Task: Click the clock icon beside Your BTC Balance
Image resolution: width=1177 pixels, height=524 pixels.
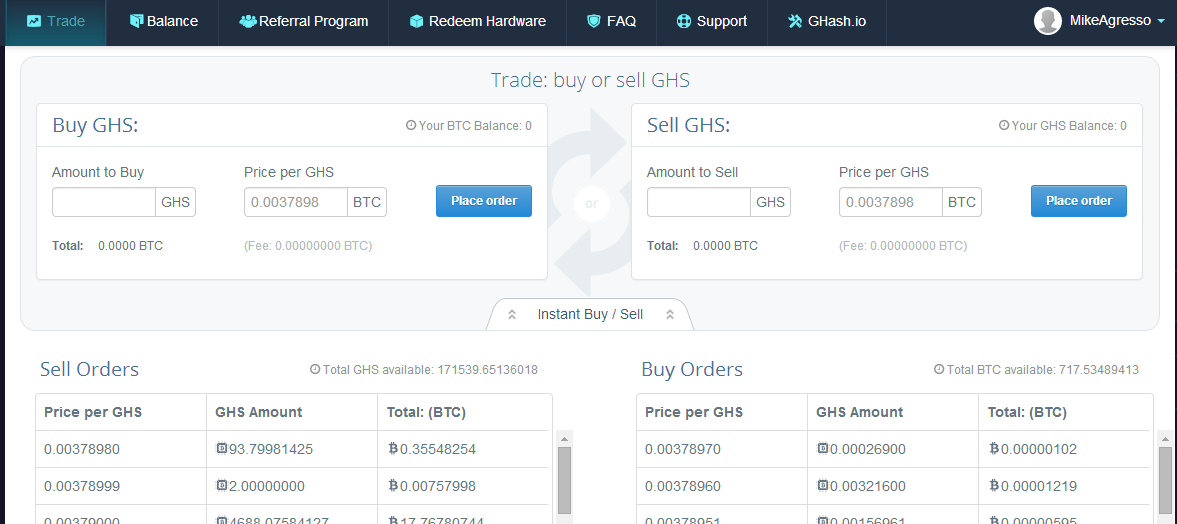Action: [x=411, y=125]
